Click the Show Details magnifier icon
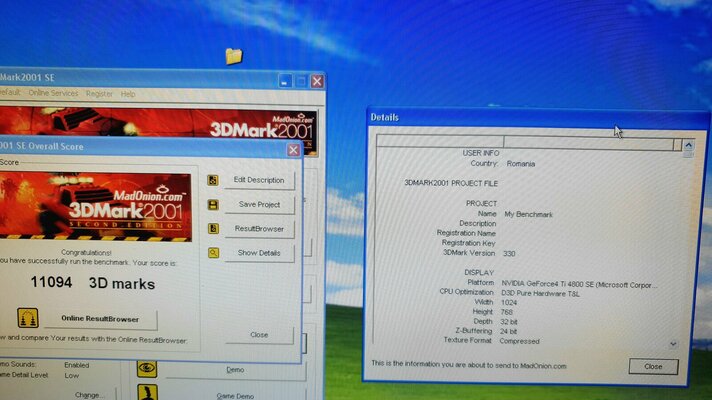 (213, 253)
